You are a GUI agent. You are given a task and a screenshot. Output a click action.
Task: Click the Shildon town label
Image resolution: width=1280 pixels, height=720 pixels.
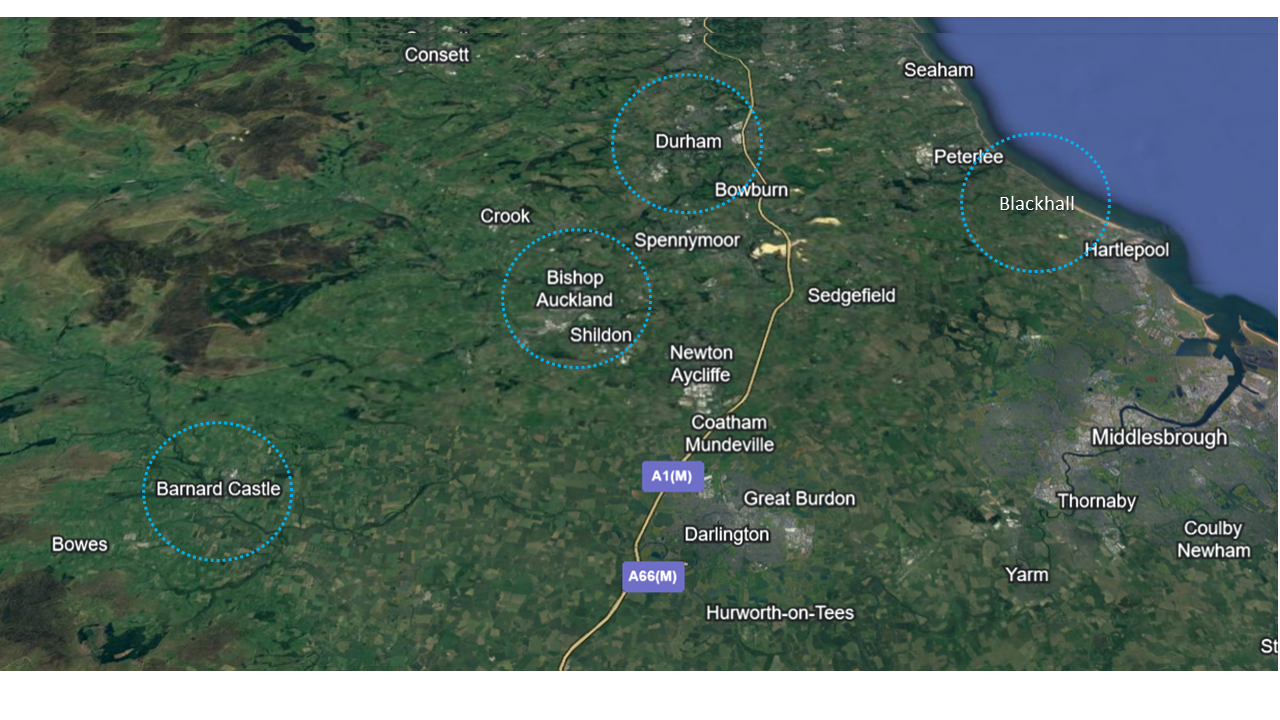pos(601,335)
